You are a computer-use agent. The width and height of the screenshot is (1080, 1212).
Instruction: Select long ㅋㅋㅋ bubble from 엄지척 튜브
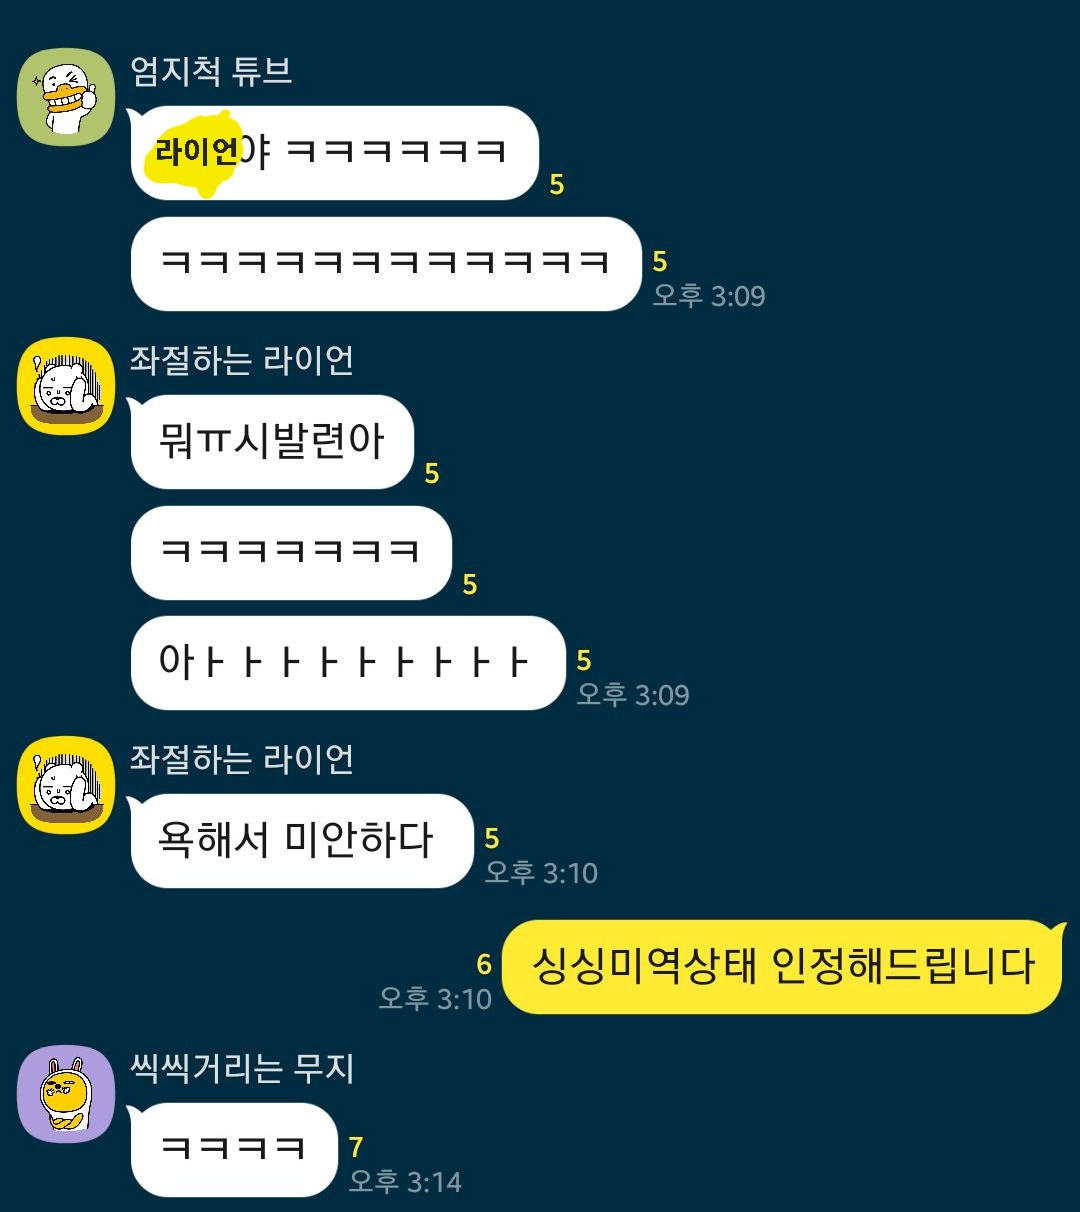[386, 264]
